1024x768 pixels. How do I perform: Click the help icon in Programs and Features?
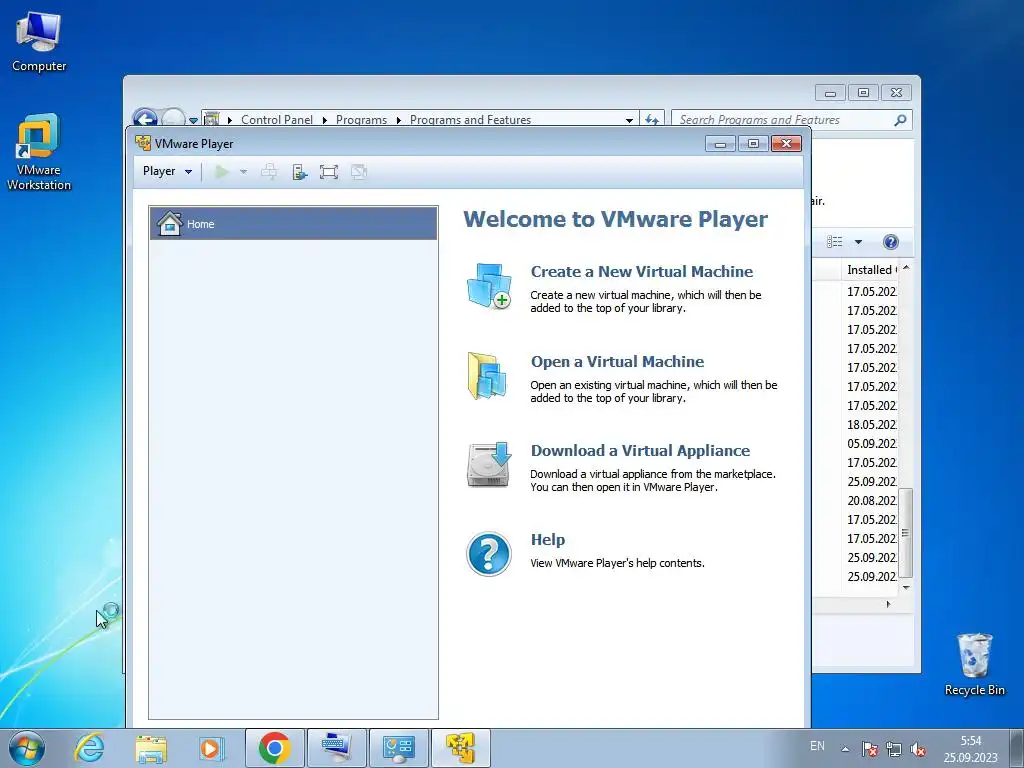tap(890, 242)
